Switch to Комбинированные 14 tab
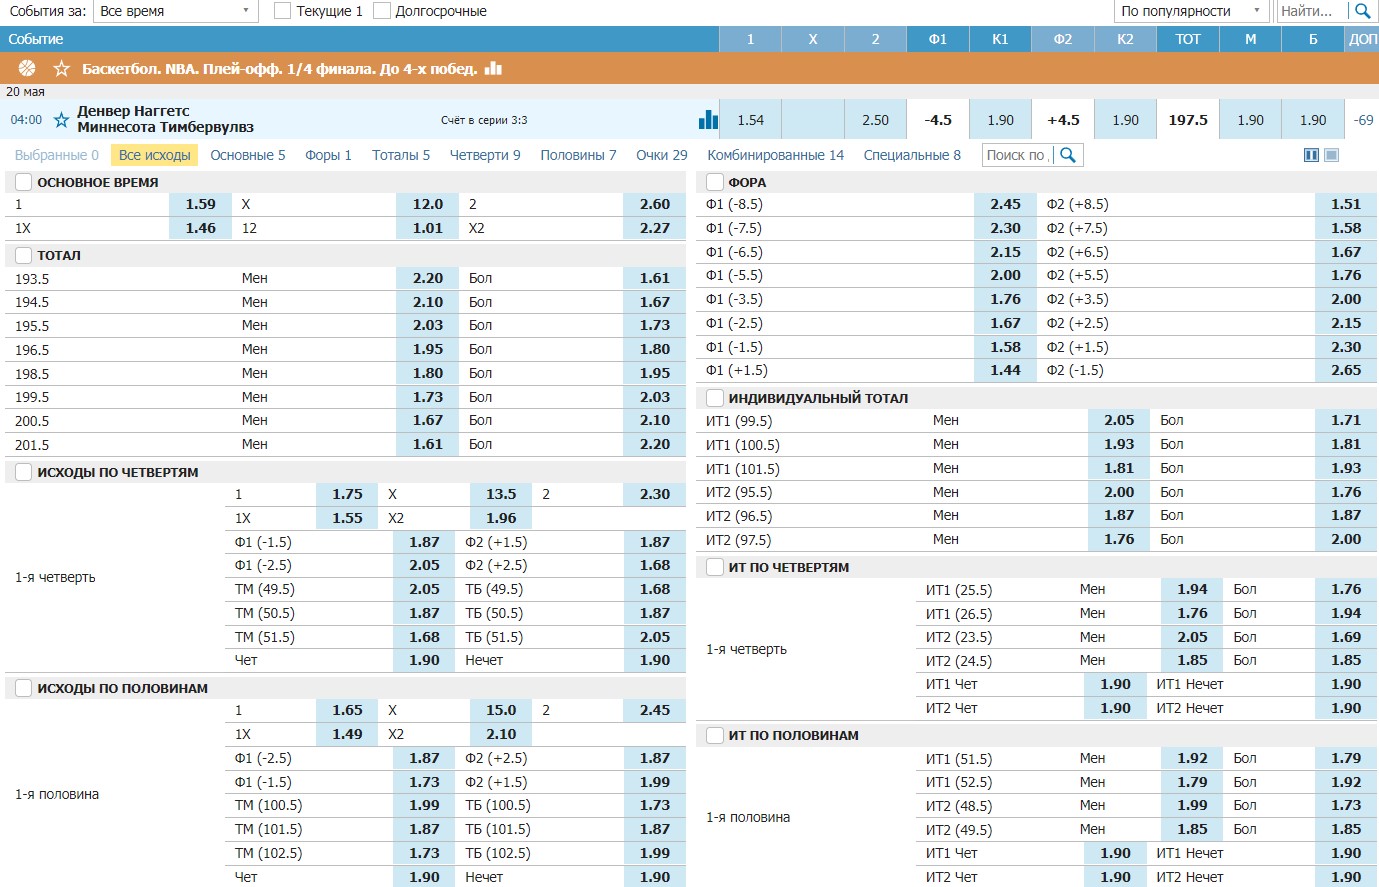This screenshot has height=887, width=1379. coord(776,155)
